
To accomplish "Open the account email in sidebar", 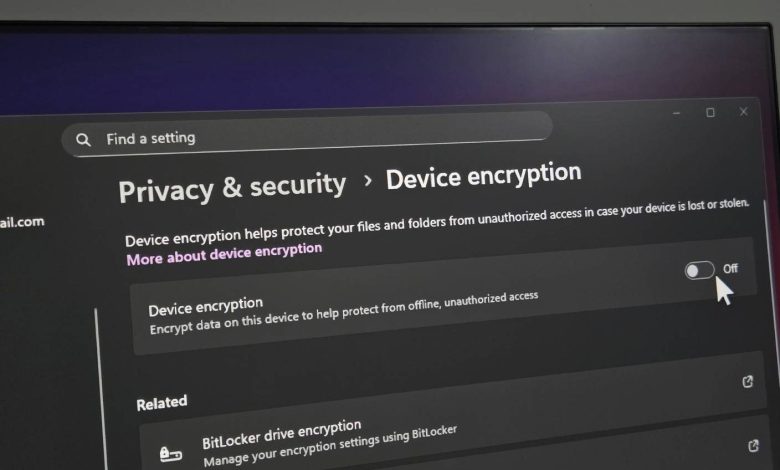I will pyautogui.click(x=22, y=222).
